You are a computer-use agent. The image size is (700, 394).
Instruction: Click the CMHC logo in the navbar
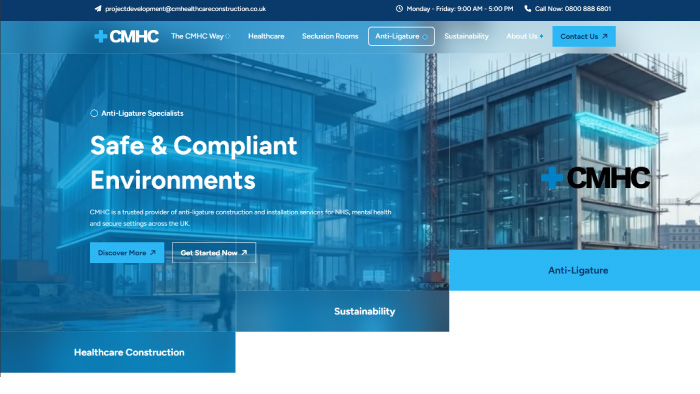[x=126, y=36]
